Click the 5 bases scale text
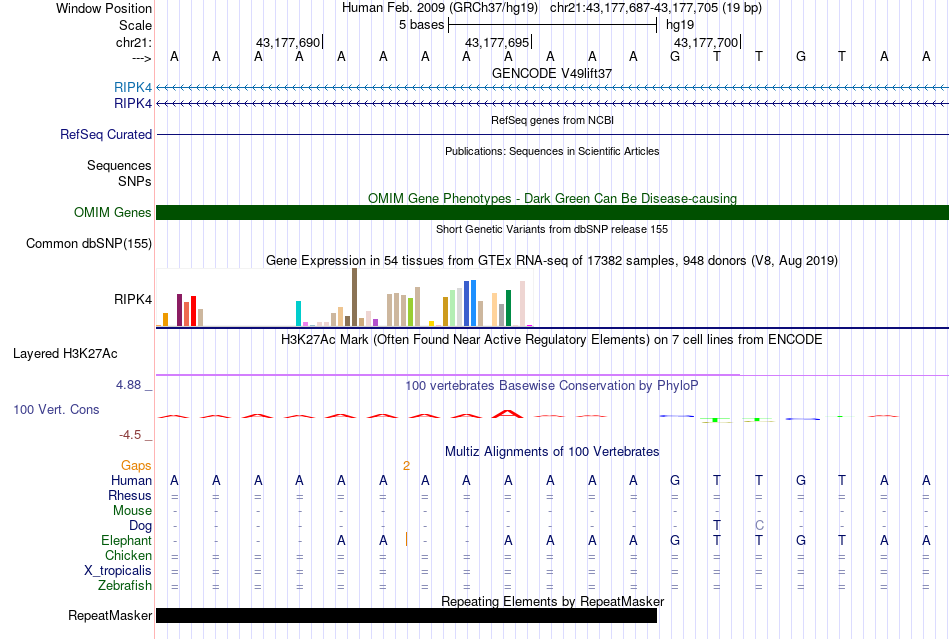Viewport: 950px width, 639px height. (421, 25)
